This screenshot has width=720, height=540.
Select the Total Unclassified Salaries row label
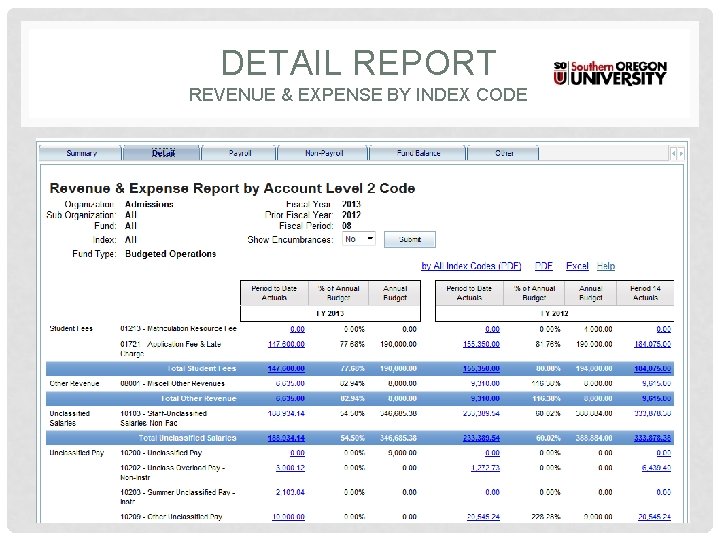pyautogui.click(x=187, y=438)
